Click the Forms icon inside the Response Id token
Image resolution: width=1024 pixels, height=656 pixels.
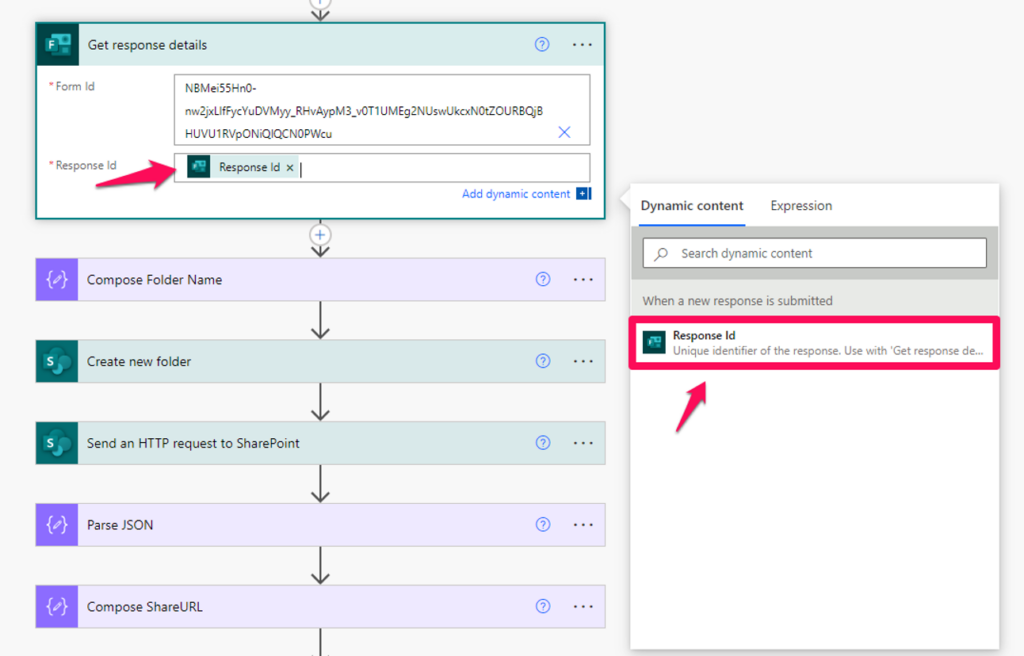pyautogui.click(x=199, y=167)
